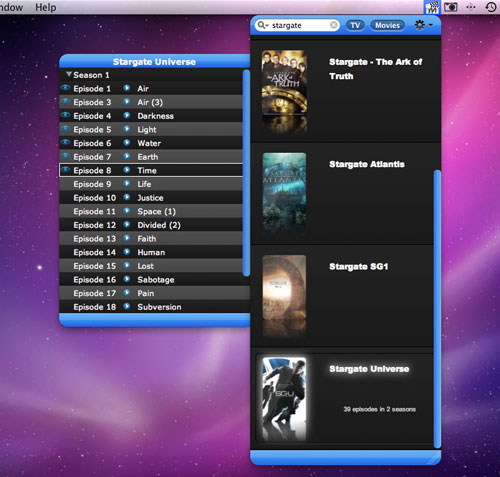The image size is (500, 477).
Task: Select the Episode 18 row label
Action: tap(95, 307)
